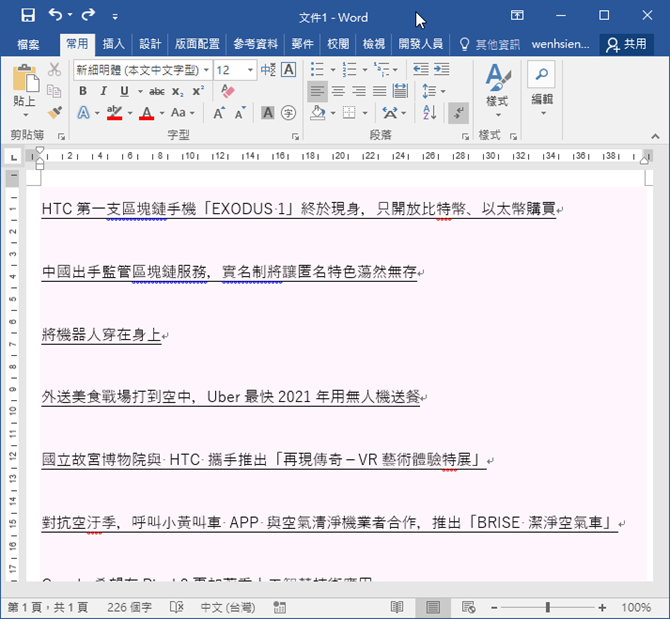This screenshot has height=619, width=670.
Task: Activate the Format Painter brush
Action: [x=55, y=112]
